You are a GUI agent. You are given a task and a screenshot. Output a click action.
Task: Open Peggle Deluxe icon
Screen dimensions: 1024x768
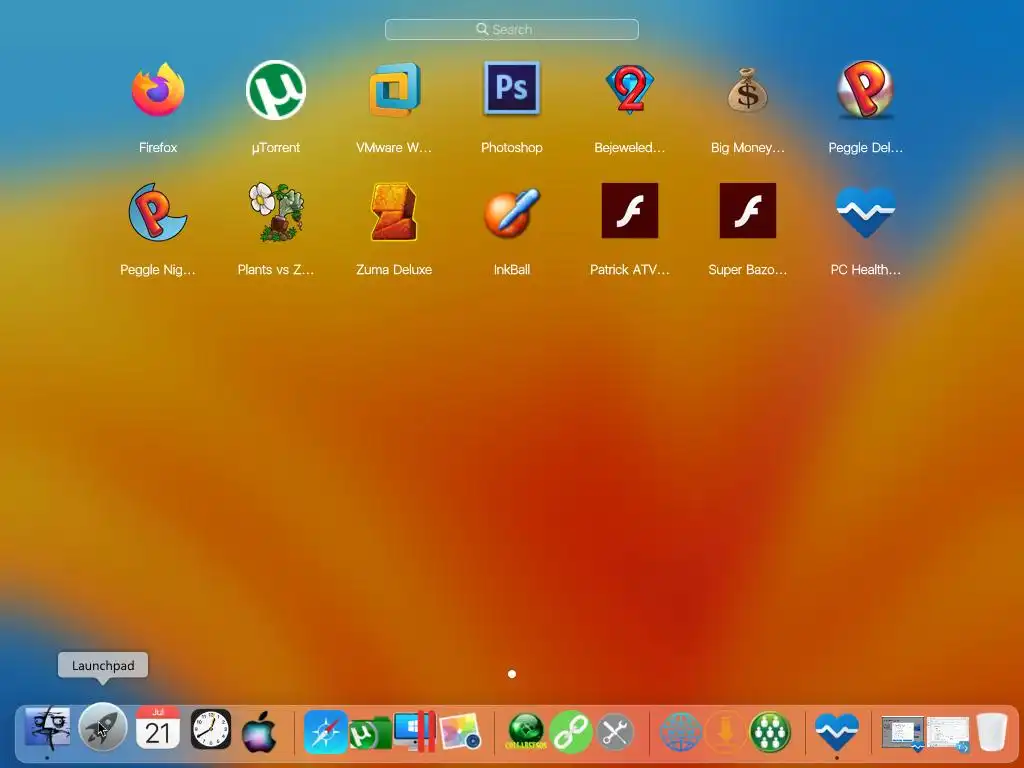pyautogui.click(x=865, y=90)
